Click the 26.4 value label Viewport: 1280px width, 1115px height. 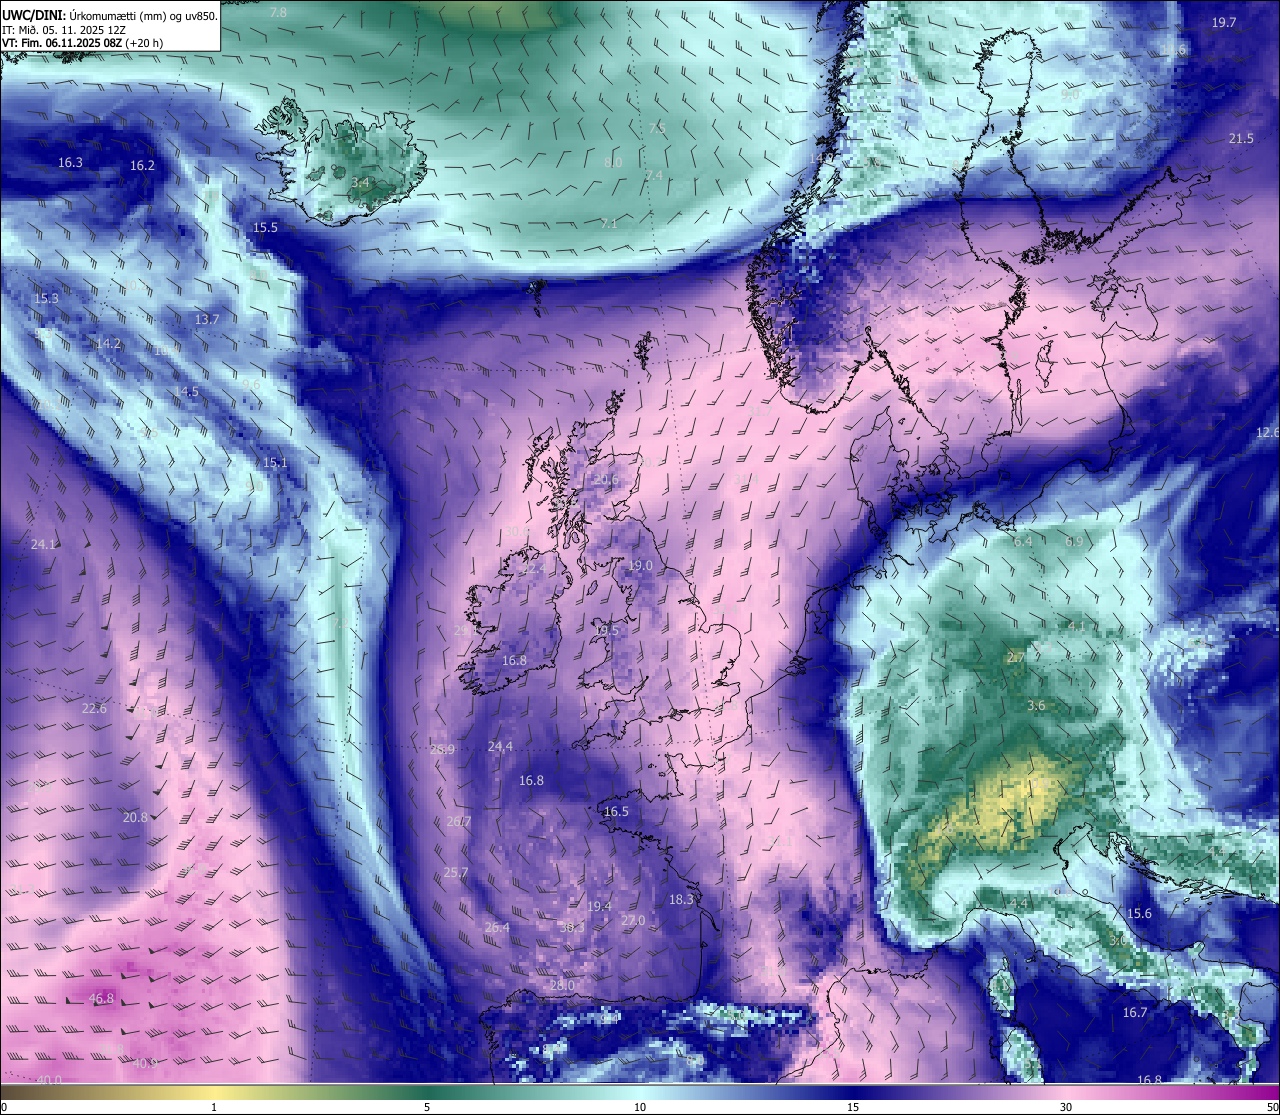(497, 928)
